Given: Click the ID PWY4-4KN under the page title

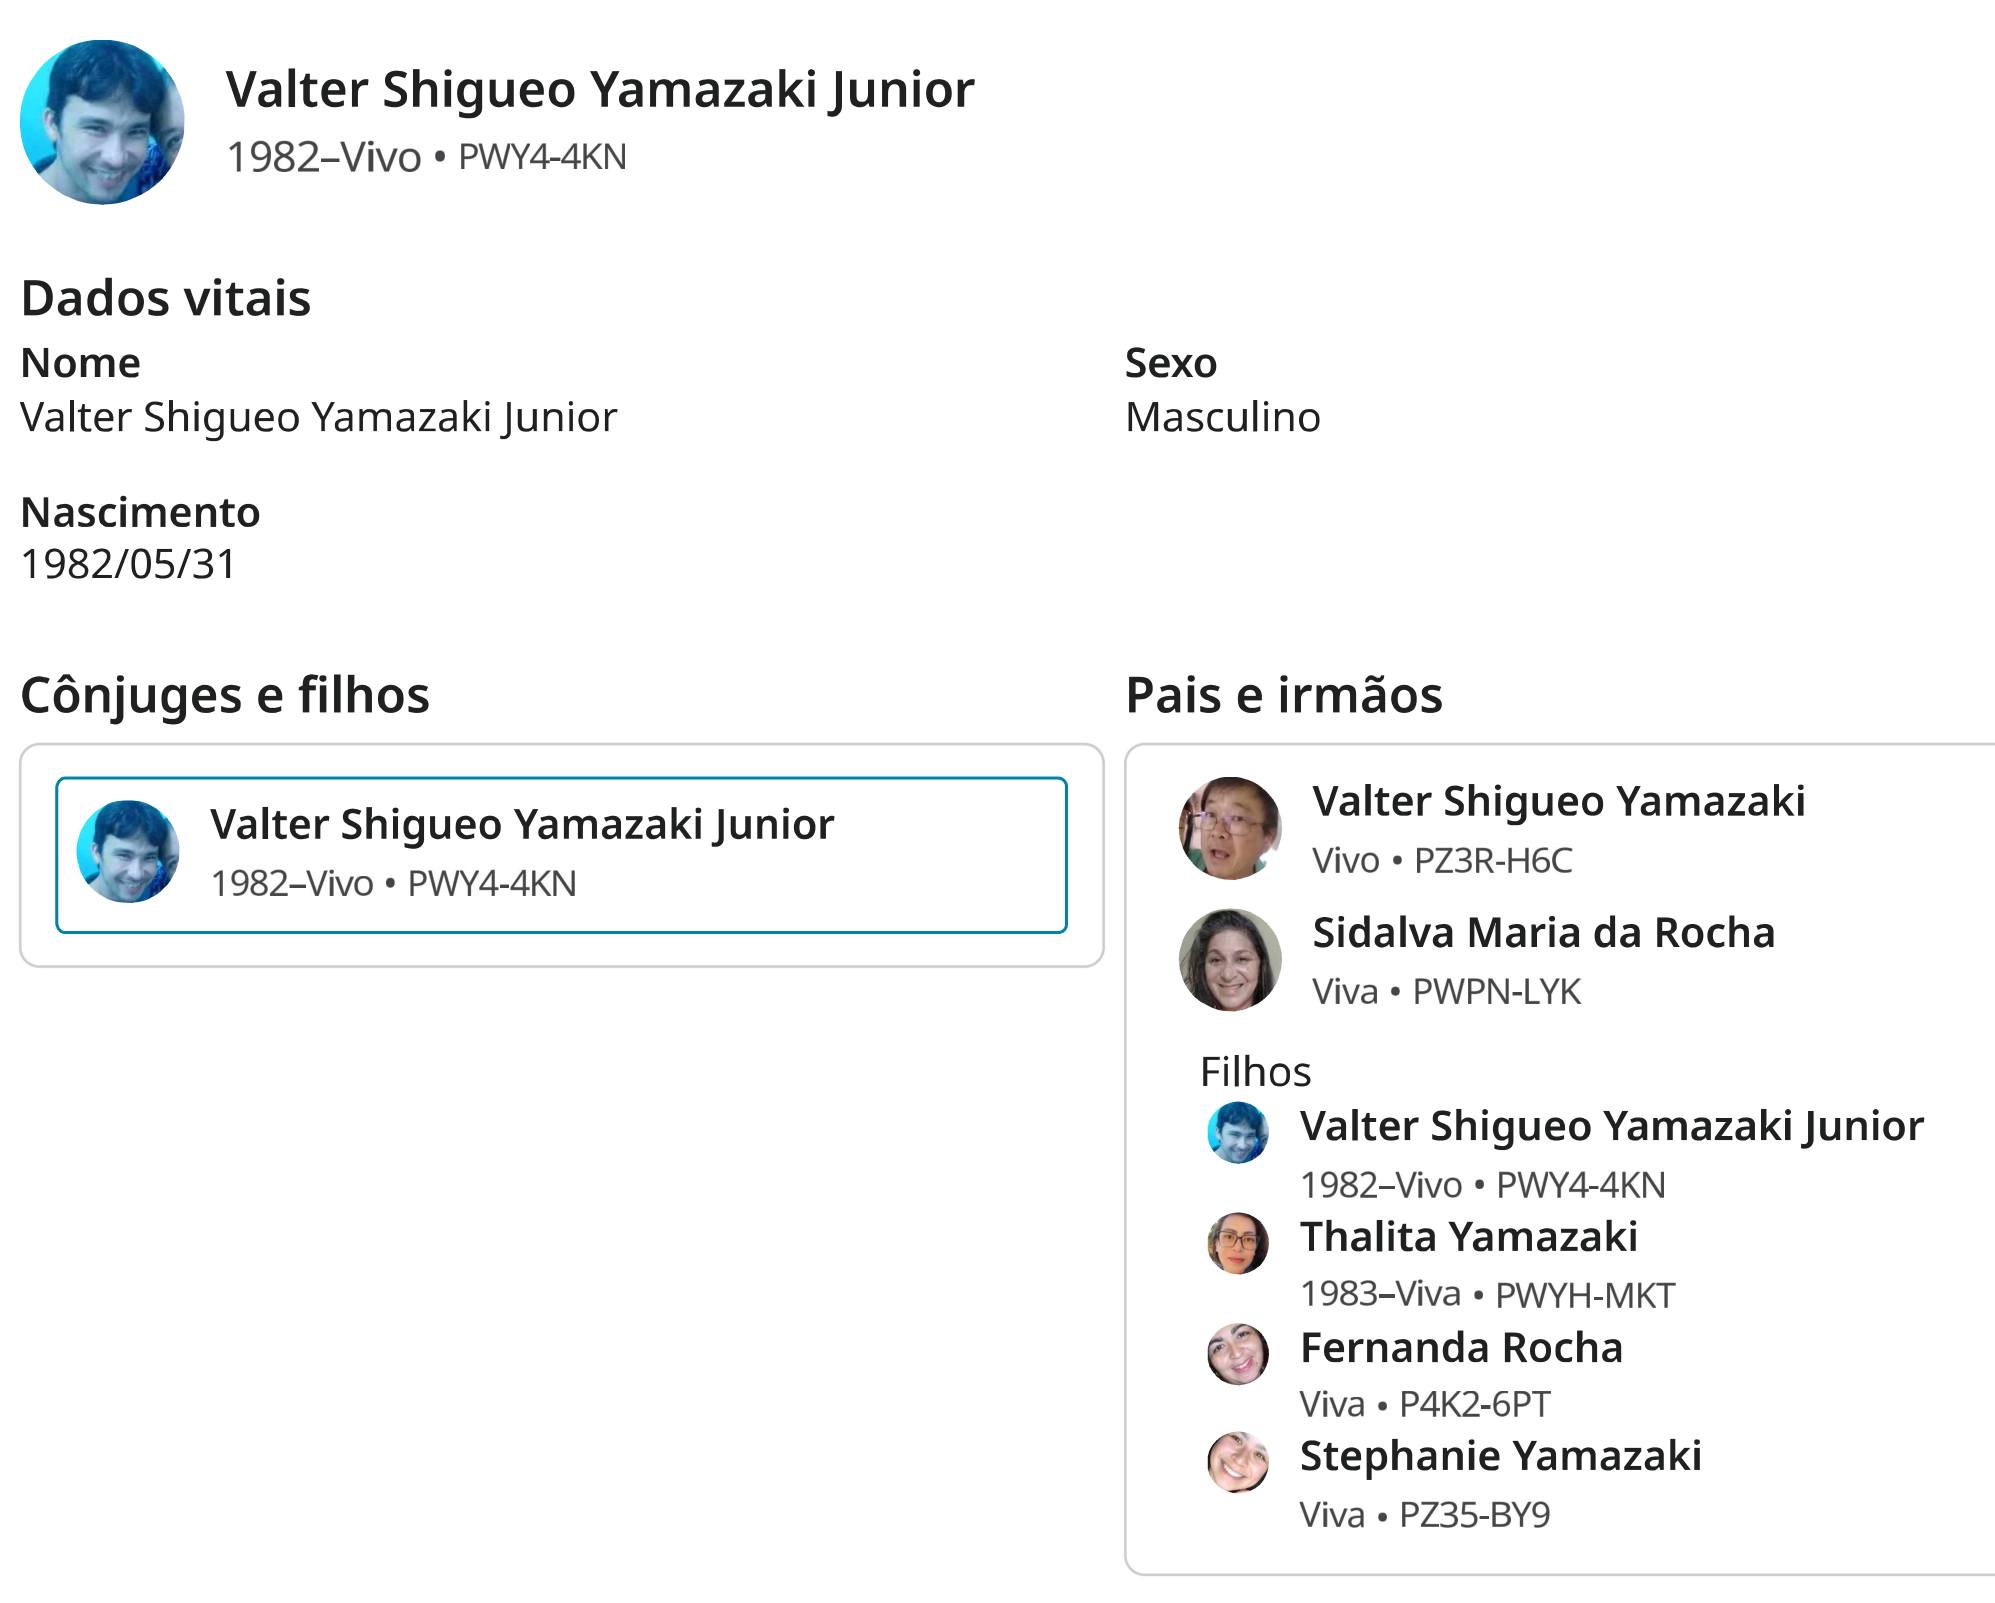Looking at the screenshot, I should pos(542,157).
